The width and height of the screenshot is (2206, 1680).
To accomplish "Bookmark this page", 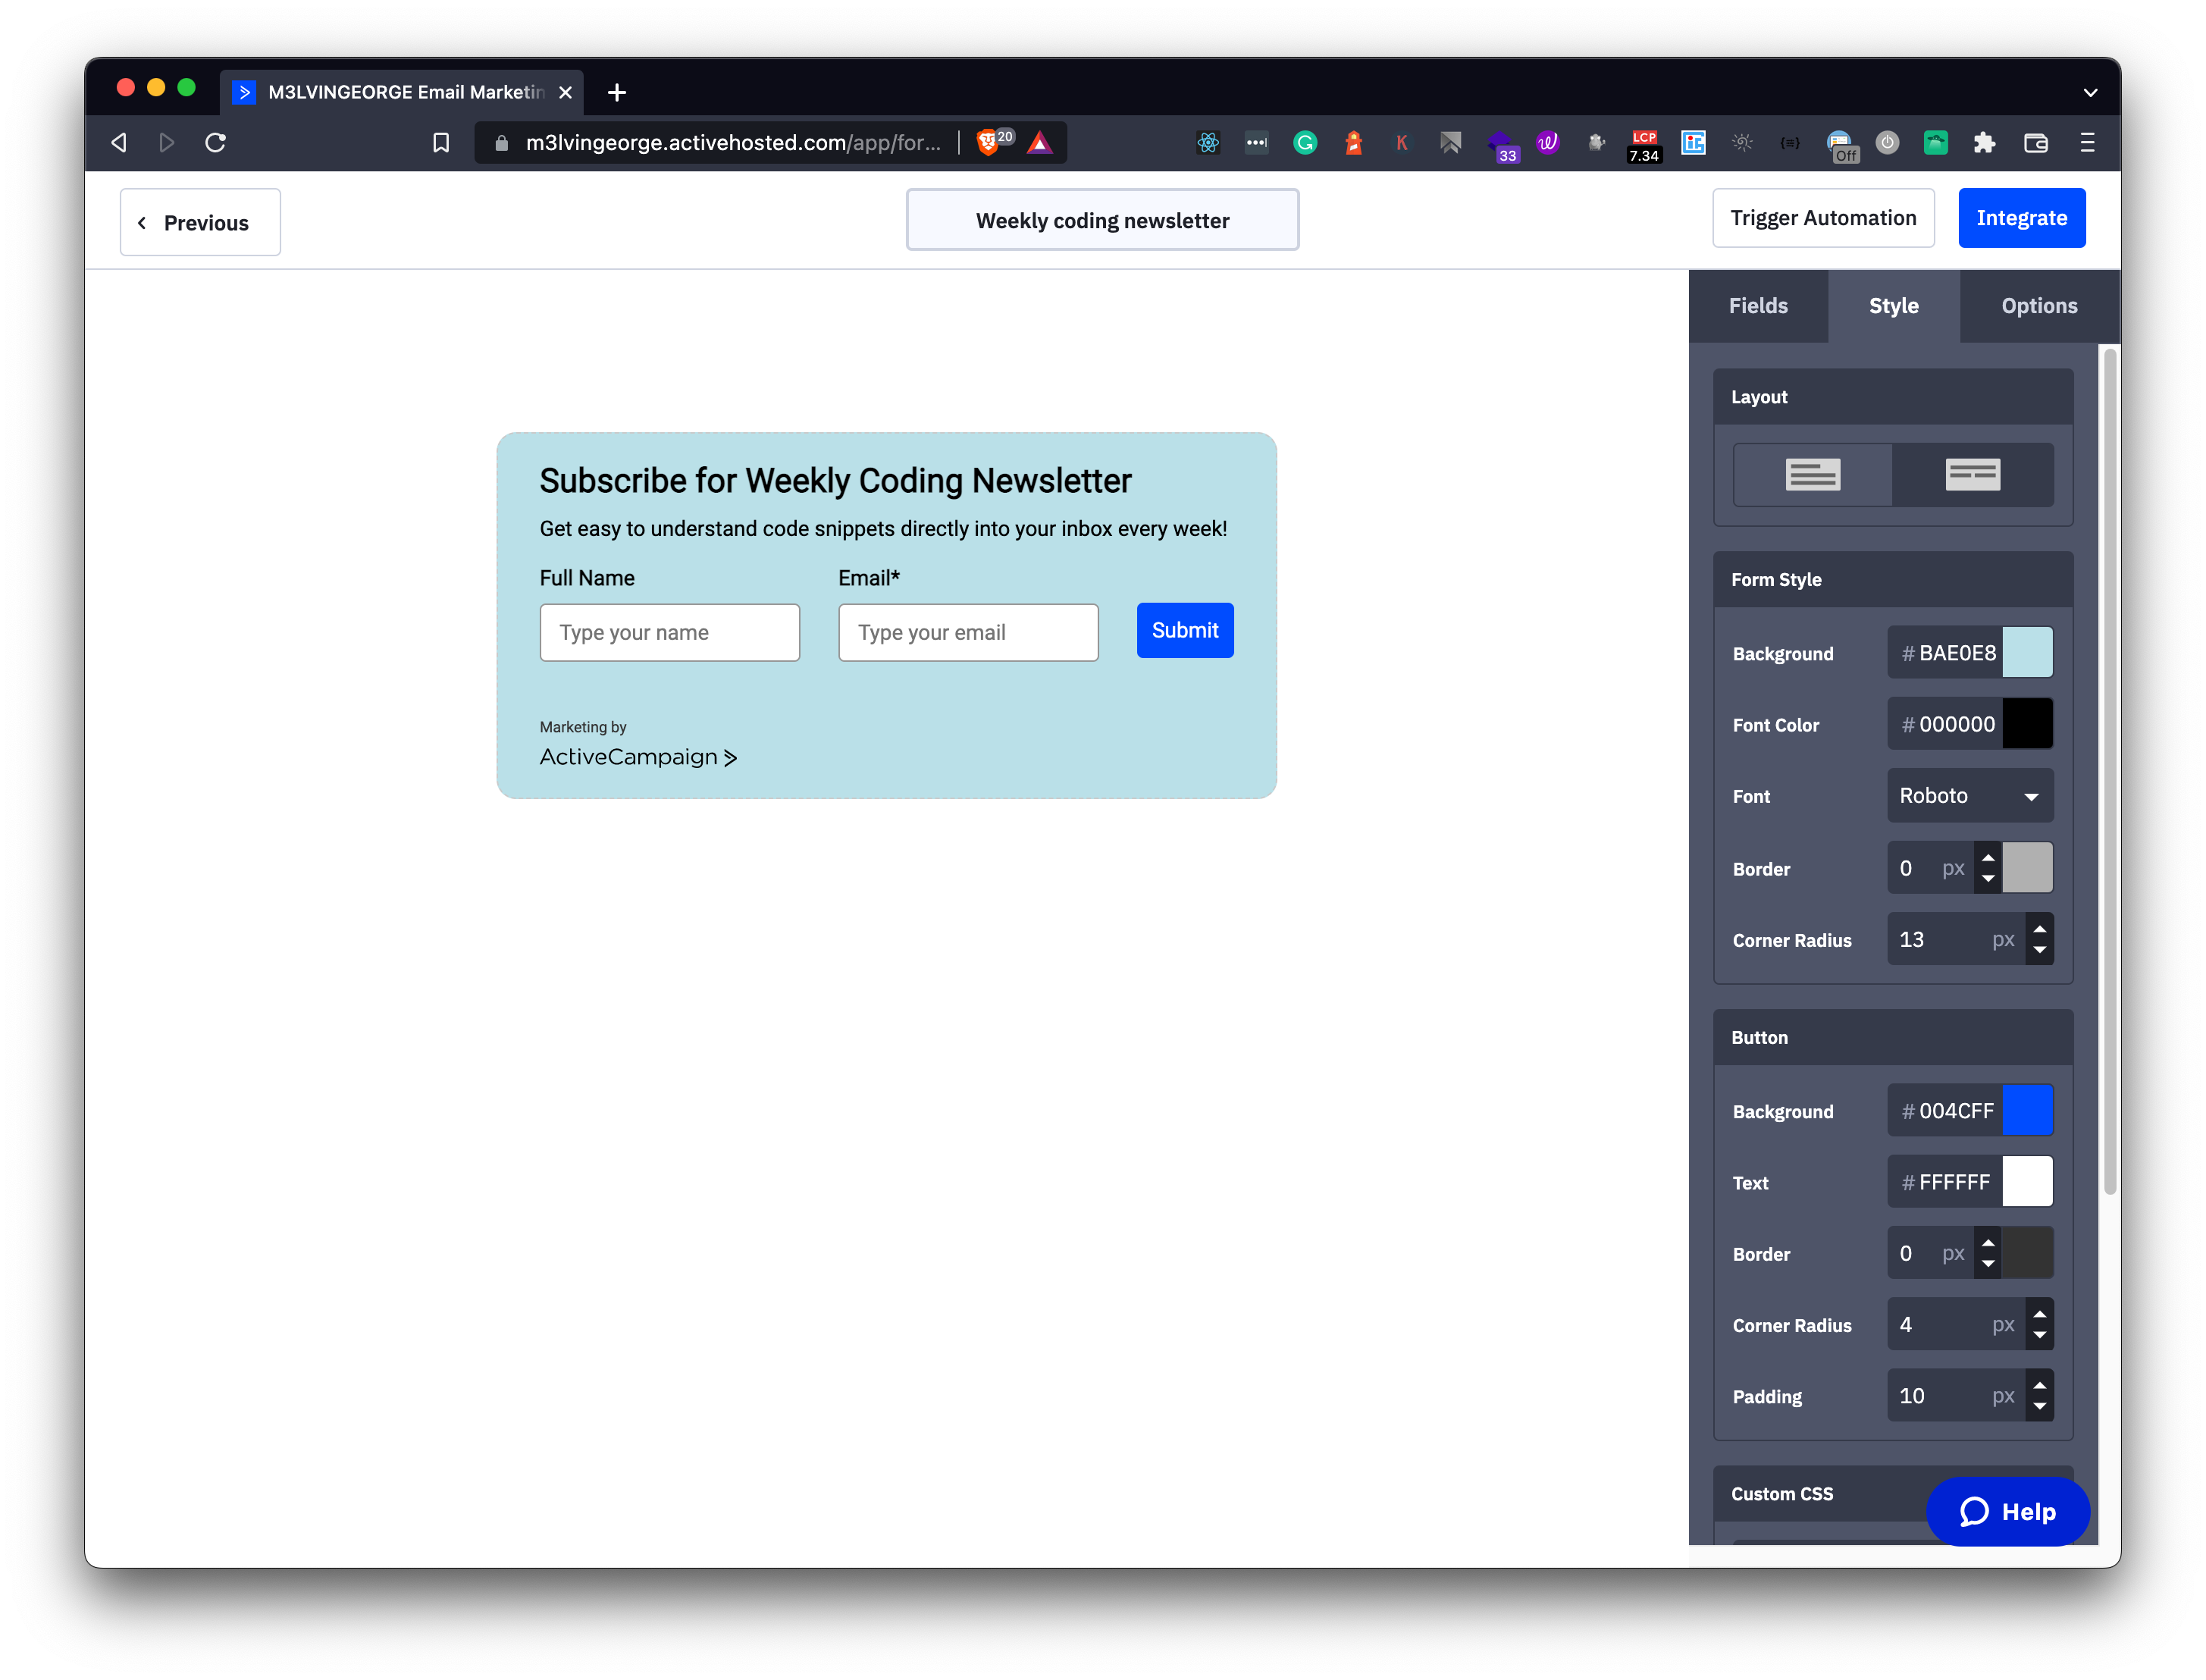I will [x=441, y=143].
